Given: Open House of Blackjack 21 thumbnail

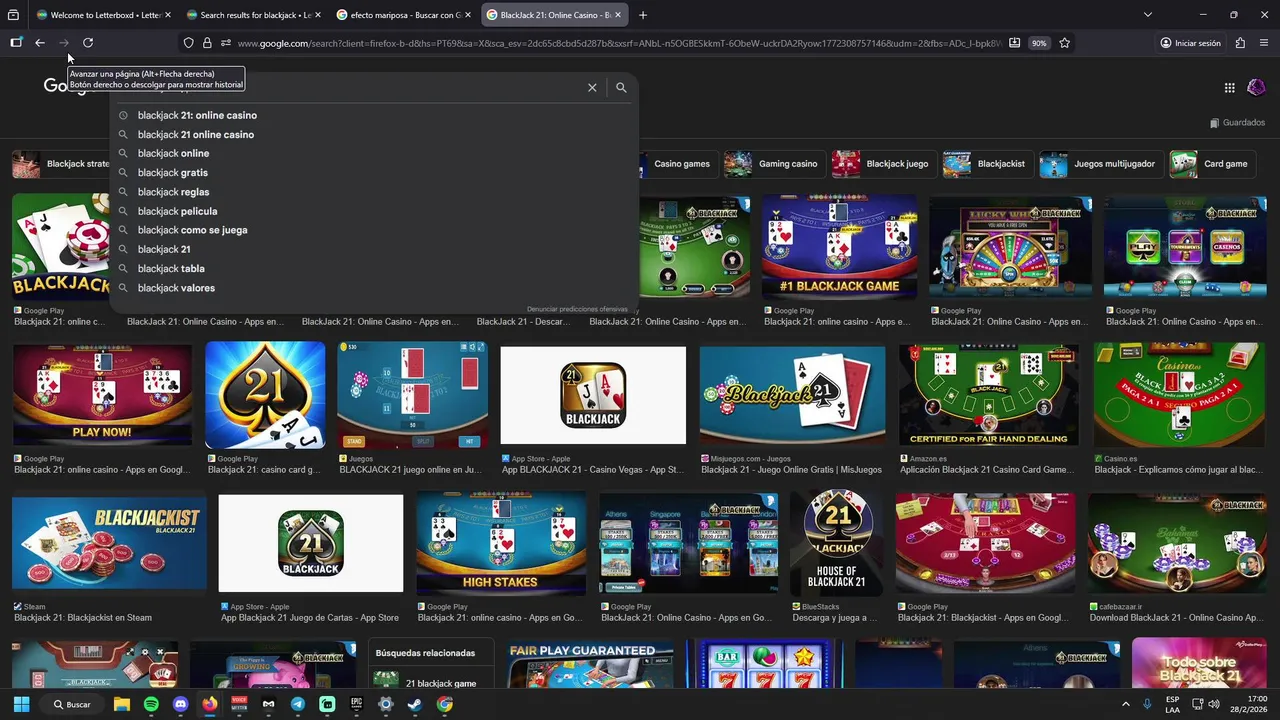Looking at the screenshot, I should click(837, 542).
